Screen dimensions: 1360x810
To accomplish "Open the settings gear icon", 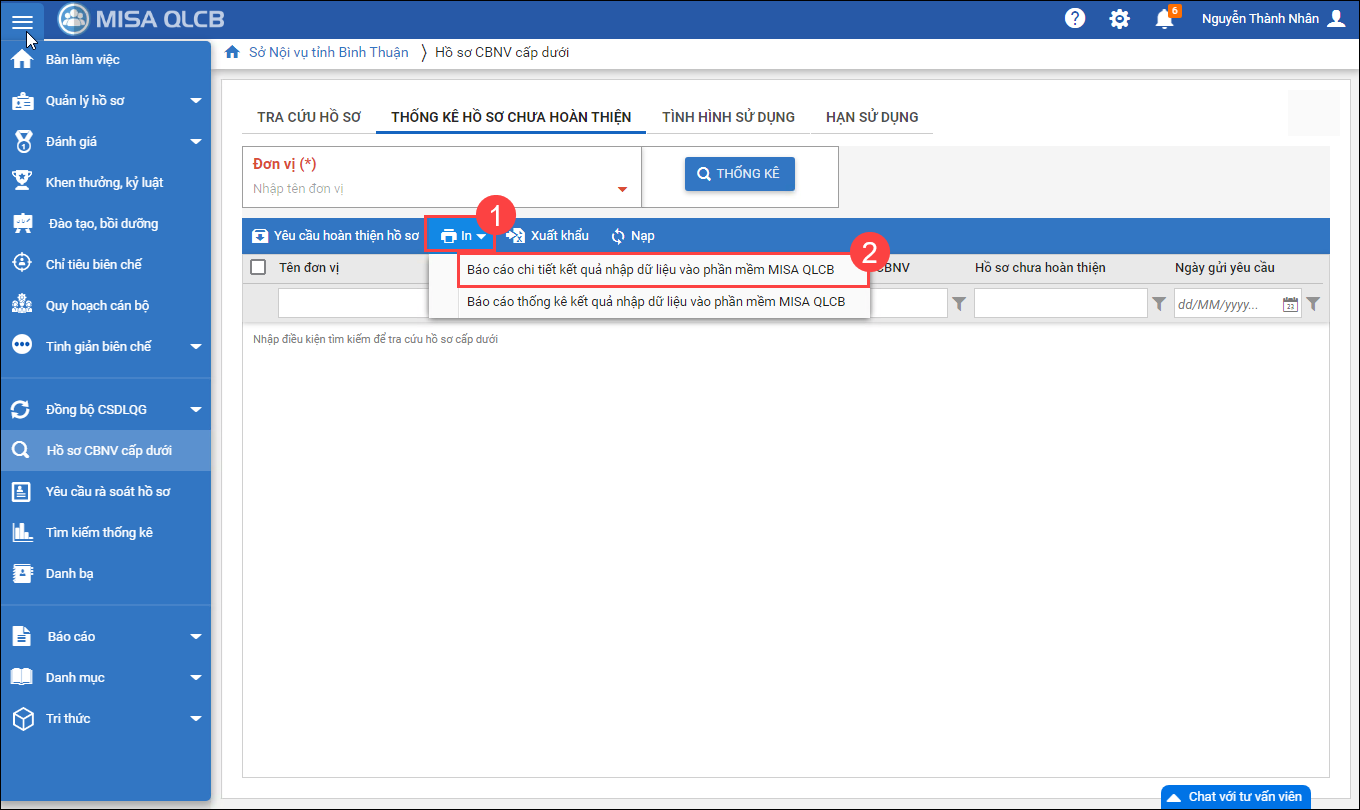I will pos(1120,19).
